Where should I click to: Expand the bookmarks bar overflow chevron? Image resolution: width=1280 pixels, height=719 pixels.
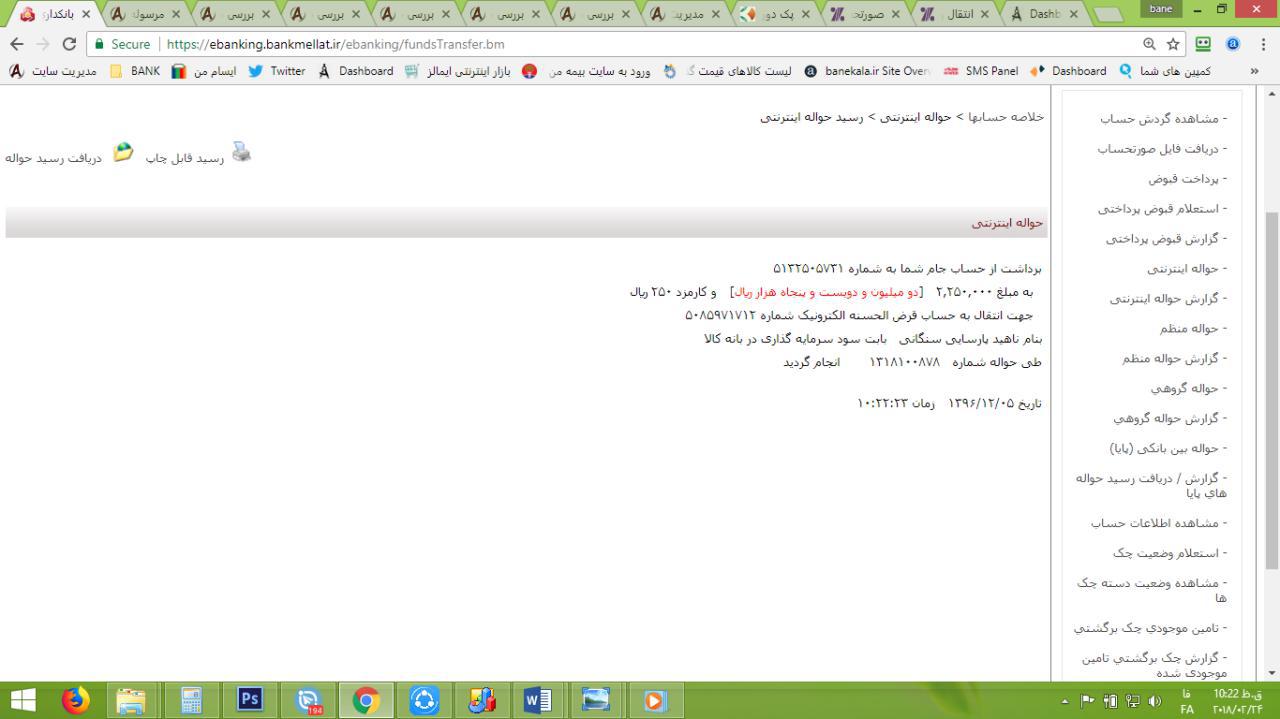tap(1255, 71)
